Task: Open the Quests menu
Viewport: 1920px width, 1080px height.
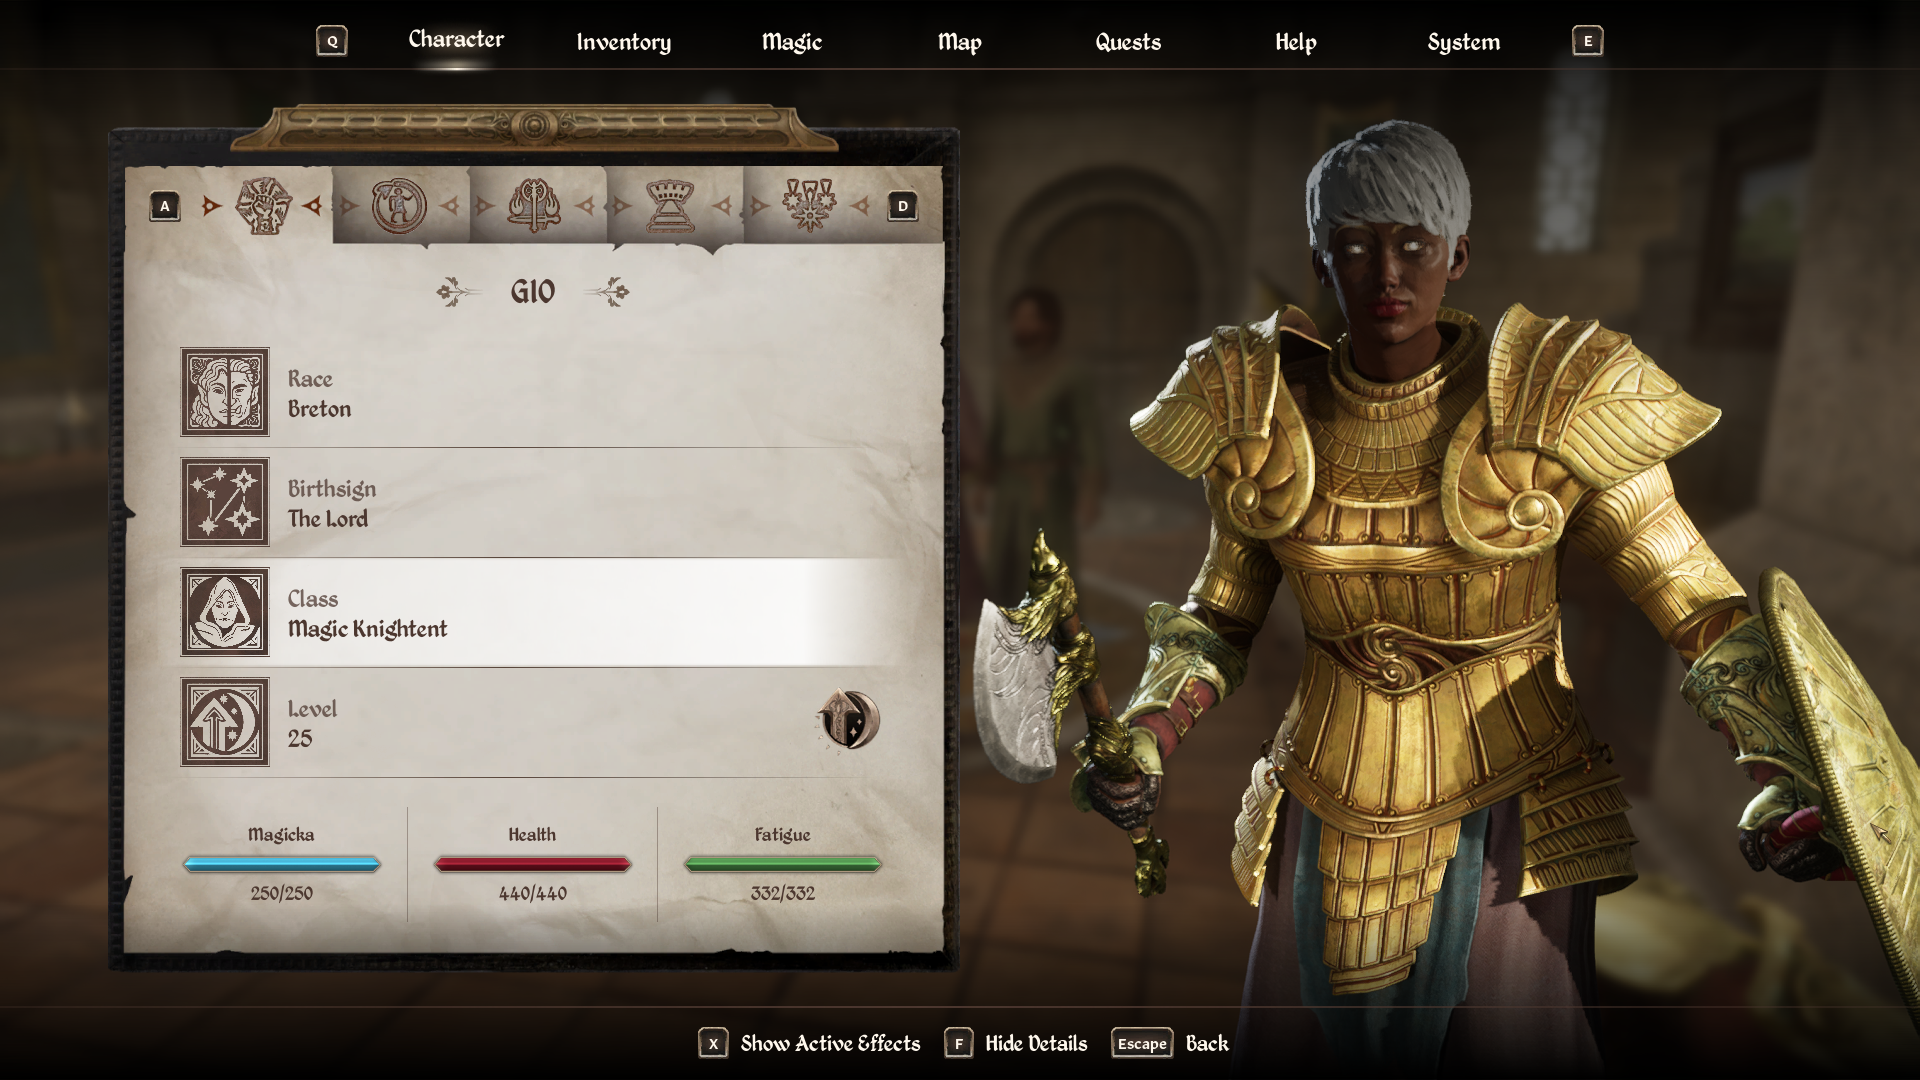Action: click(1128, 42)
